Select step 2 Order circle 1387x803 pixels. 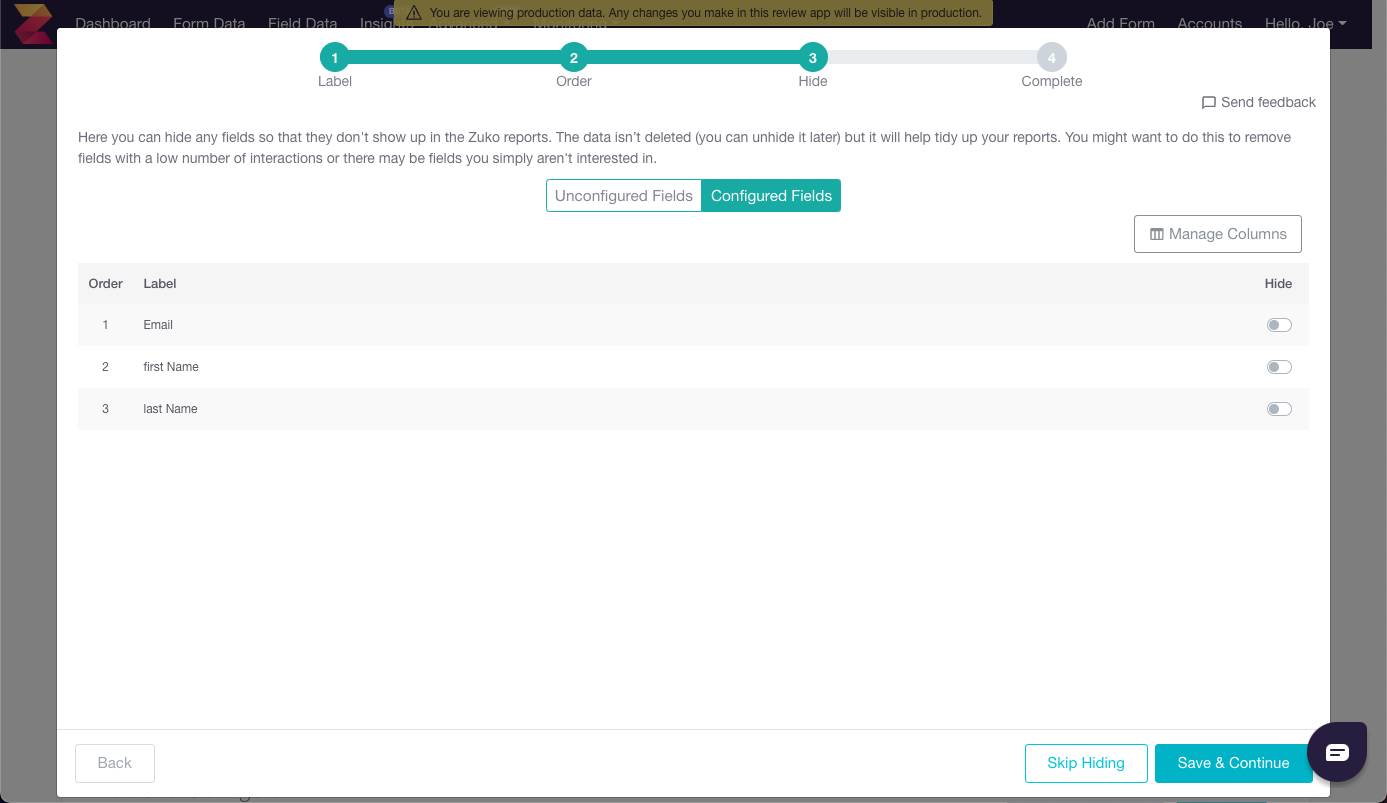[573, 57]
